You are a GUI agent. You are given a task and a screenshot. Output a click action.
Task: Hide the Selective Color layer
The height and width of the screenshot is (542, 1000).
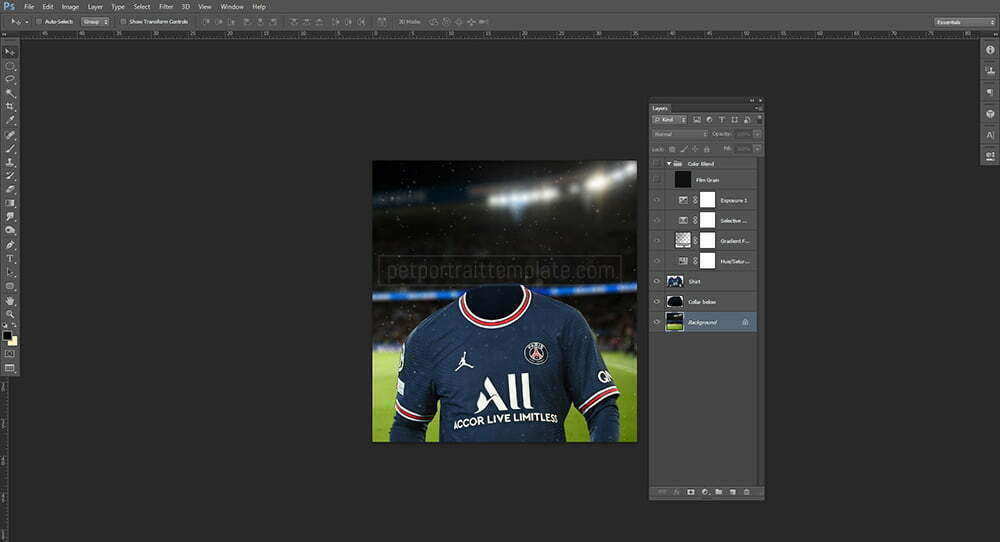pyautogui.click(x=657, y=221)
